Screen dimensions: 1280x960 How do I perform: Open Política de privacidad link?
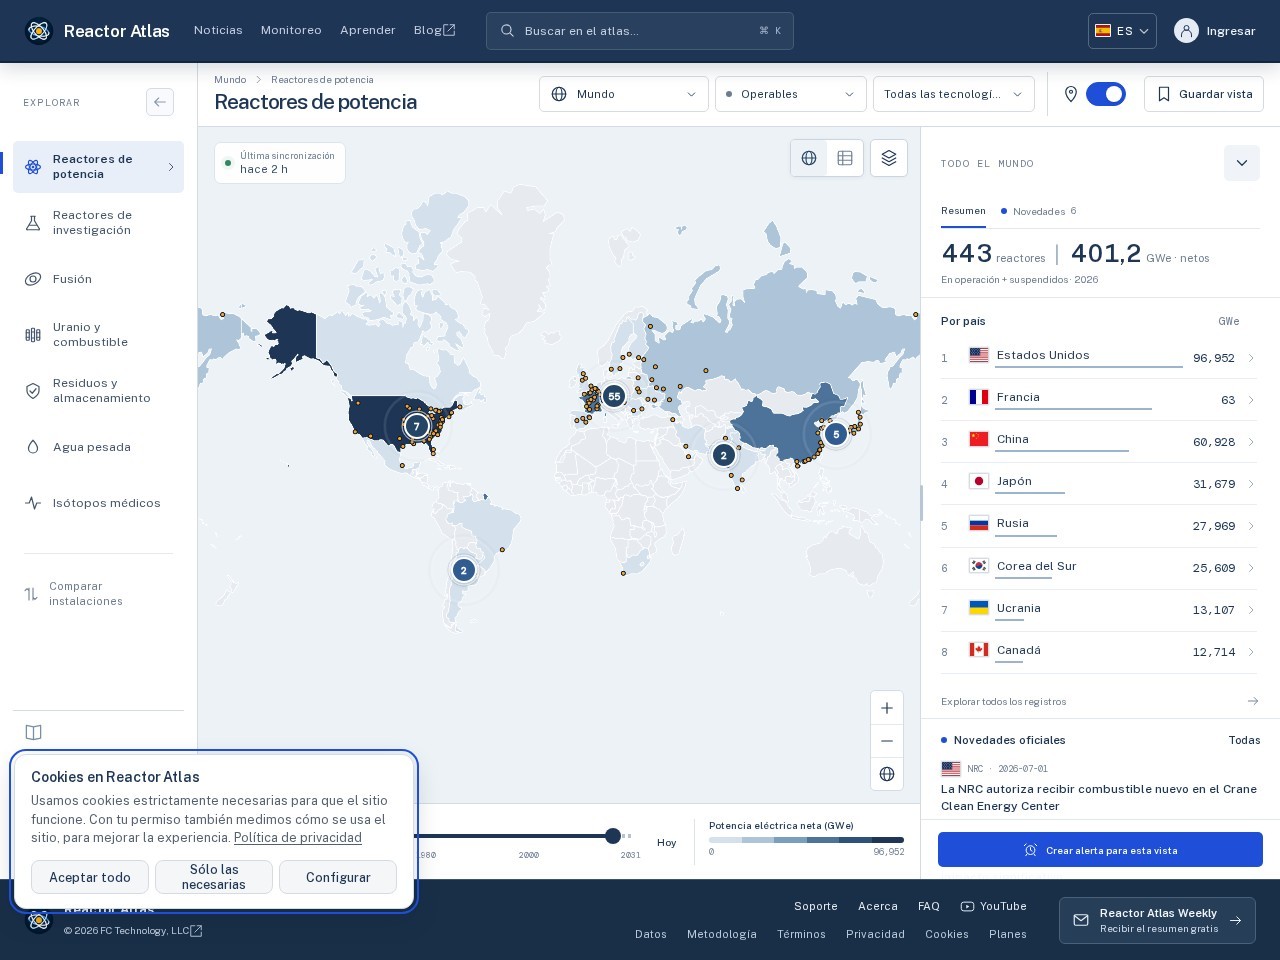pyautogui.click(x=298, y=838)
